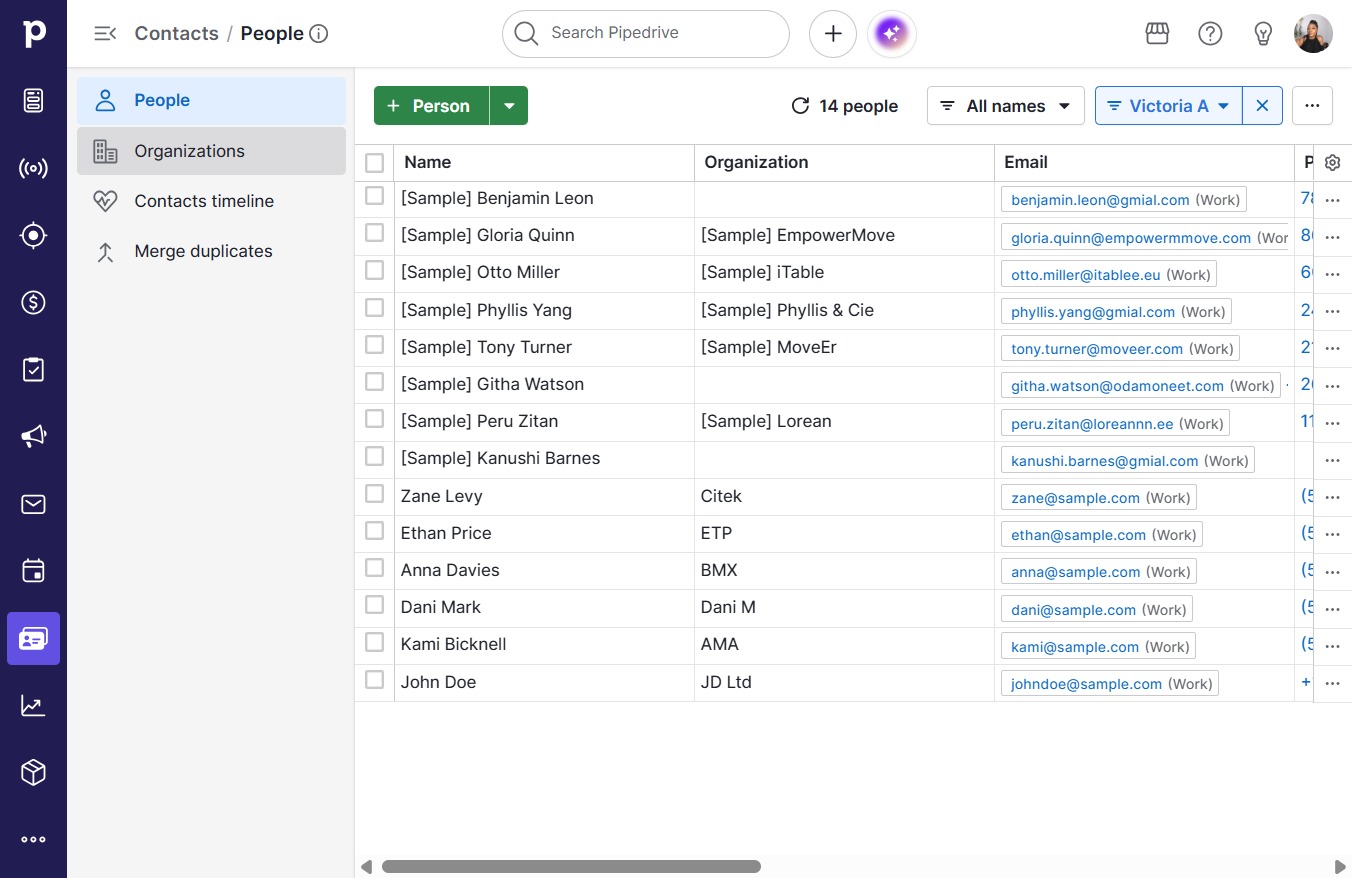Open Merge duplicates menu item
The width and height of the screenshot is (1352, 878).
pos(211,251)
